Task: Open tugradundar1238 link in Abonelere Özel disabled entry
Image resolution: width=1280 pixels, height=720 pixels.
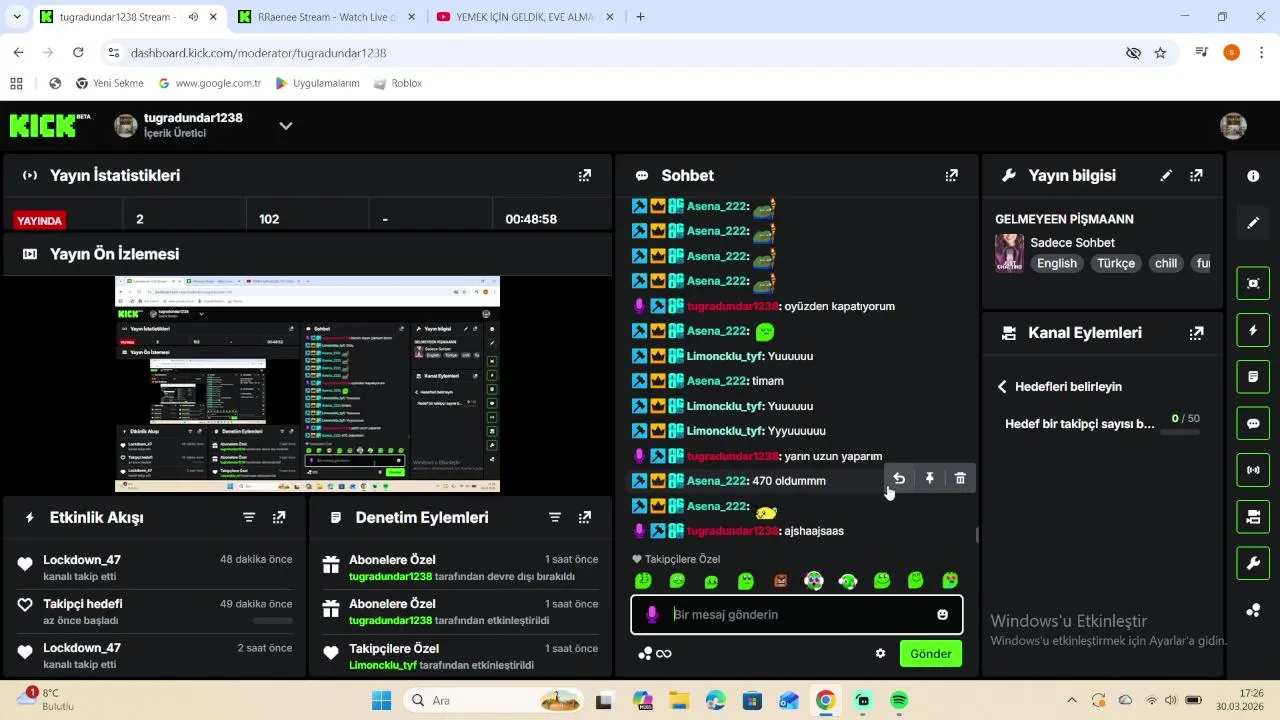Action: pos(390,577)
